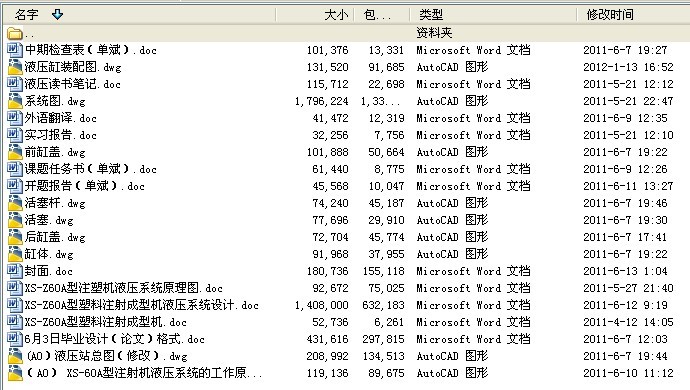
Task: Click the Word icon for 液压读书笔记.doc
Action: pyautogui.click(x=15, y=84)
